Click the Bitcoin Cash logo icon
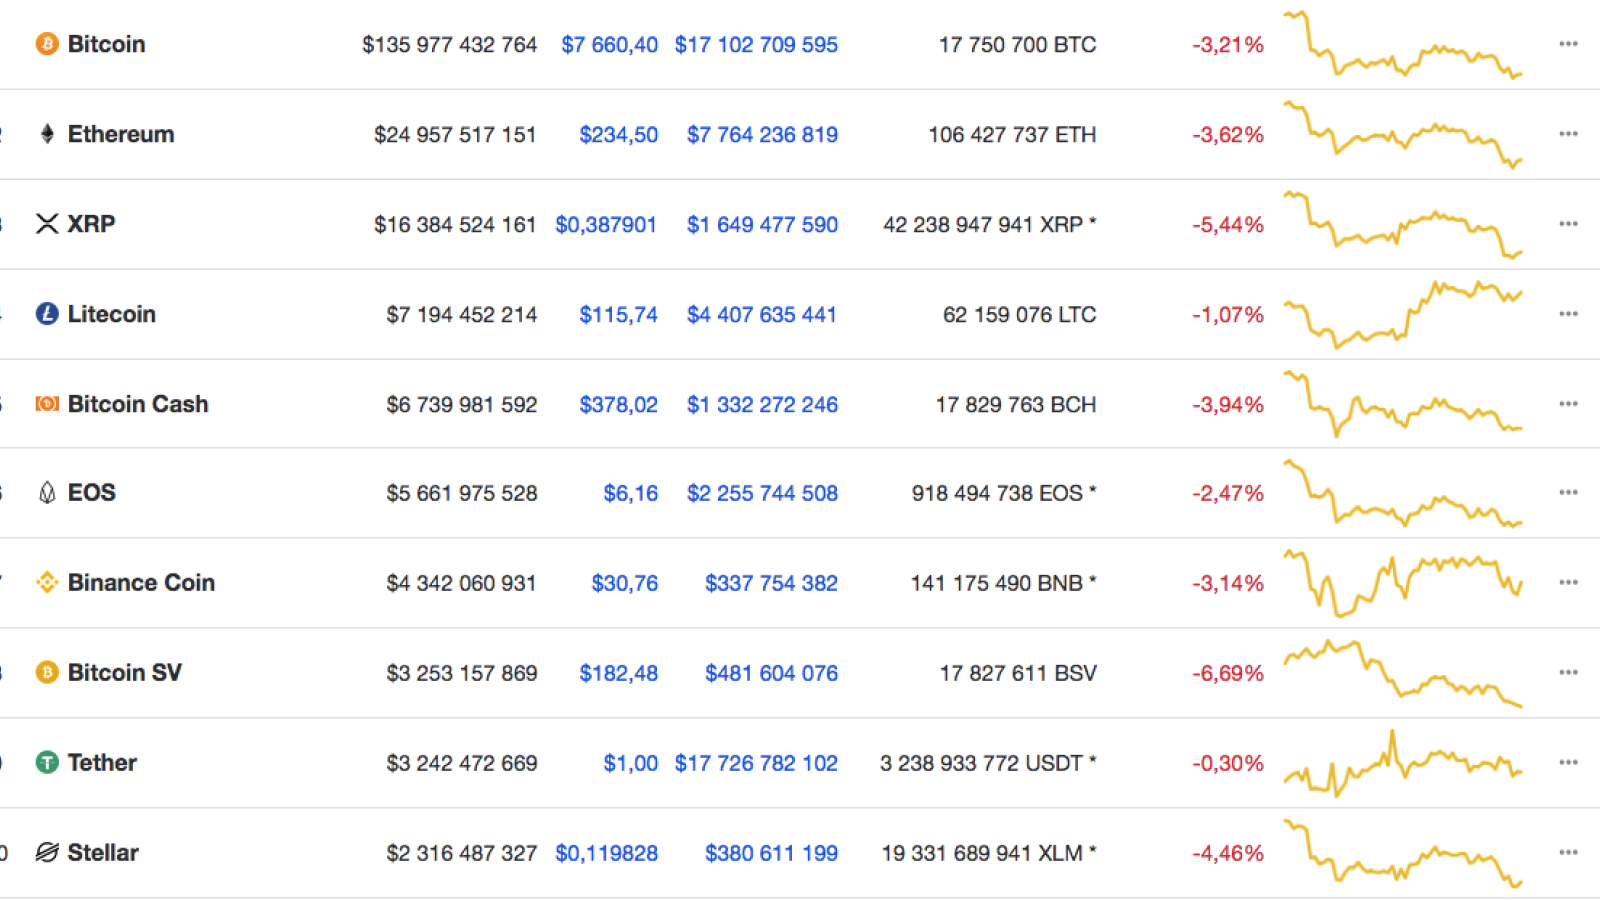 tap(47, 404)
